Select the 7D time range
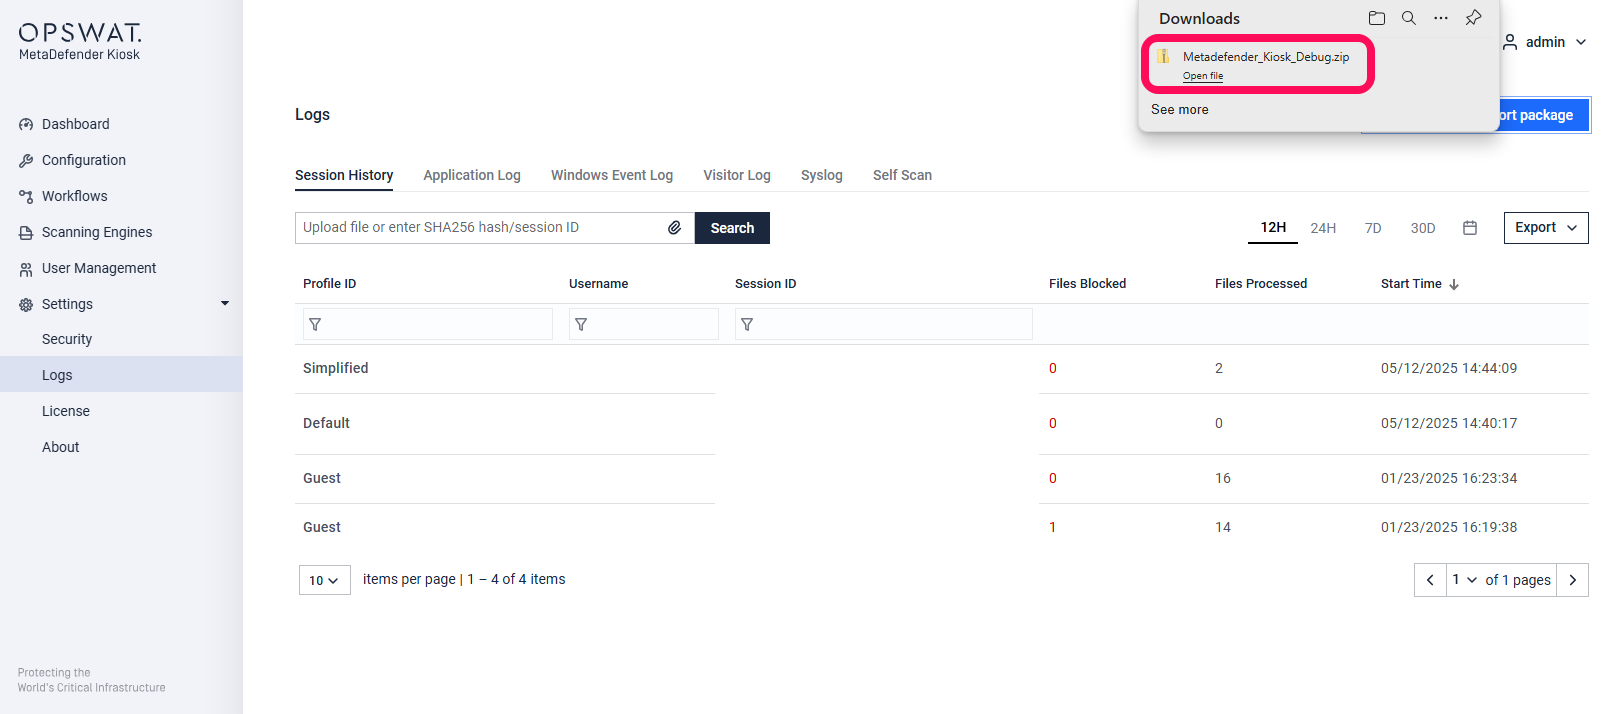The image size is (1623, 714). pyautogui.click(x=1373, y=228)
